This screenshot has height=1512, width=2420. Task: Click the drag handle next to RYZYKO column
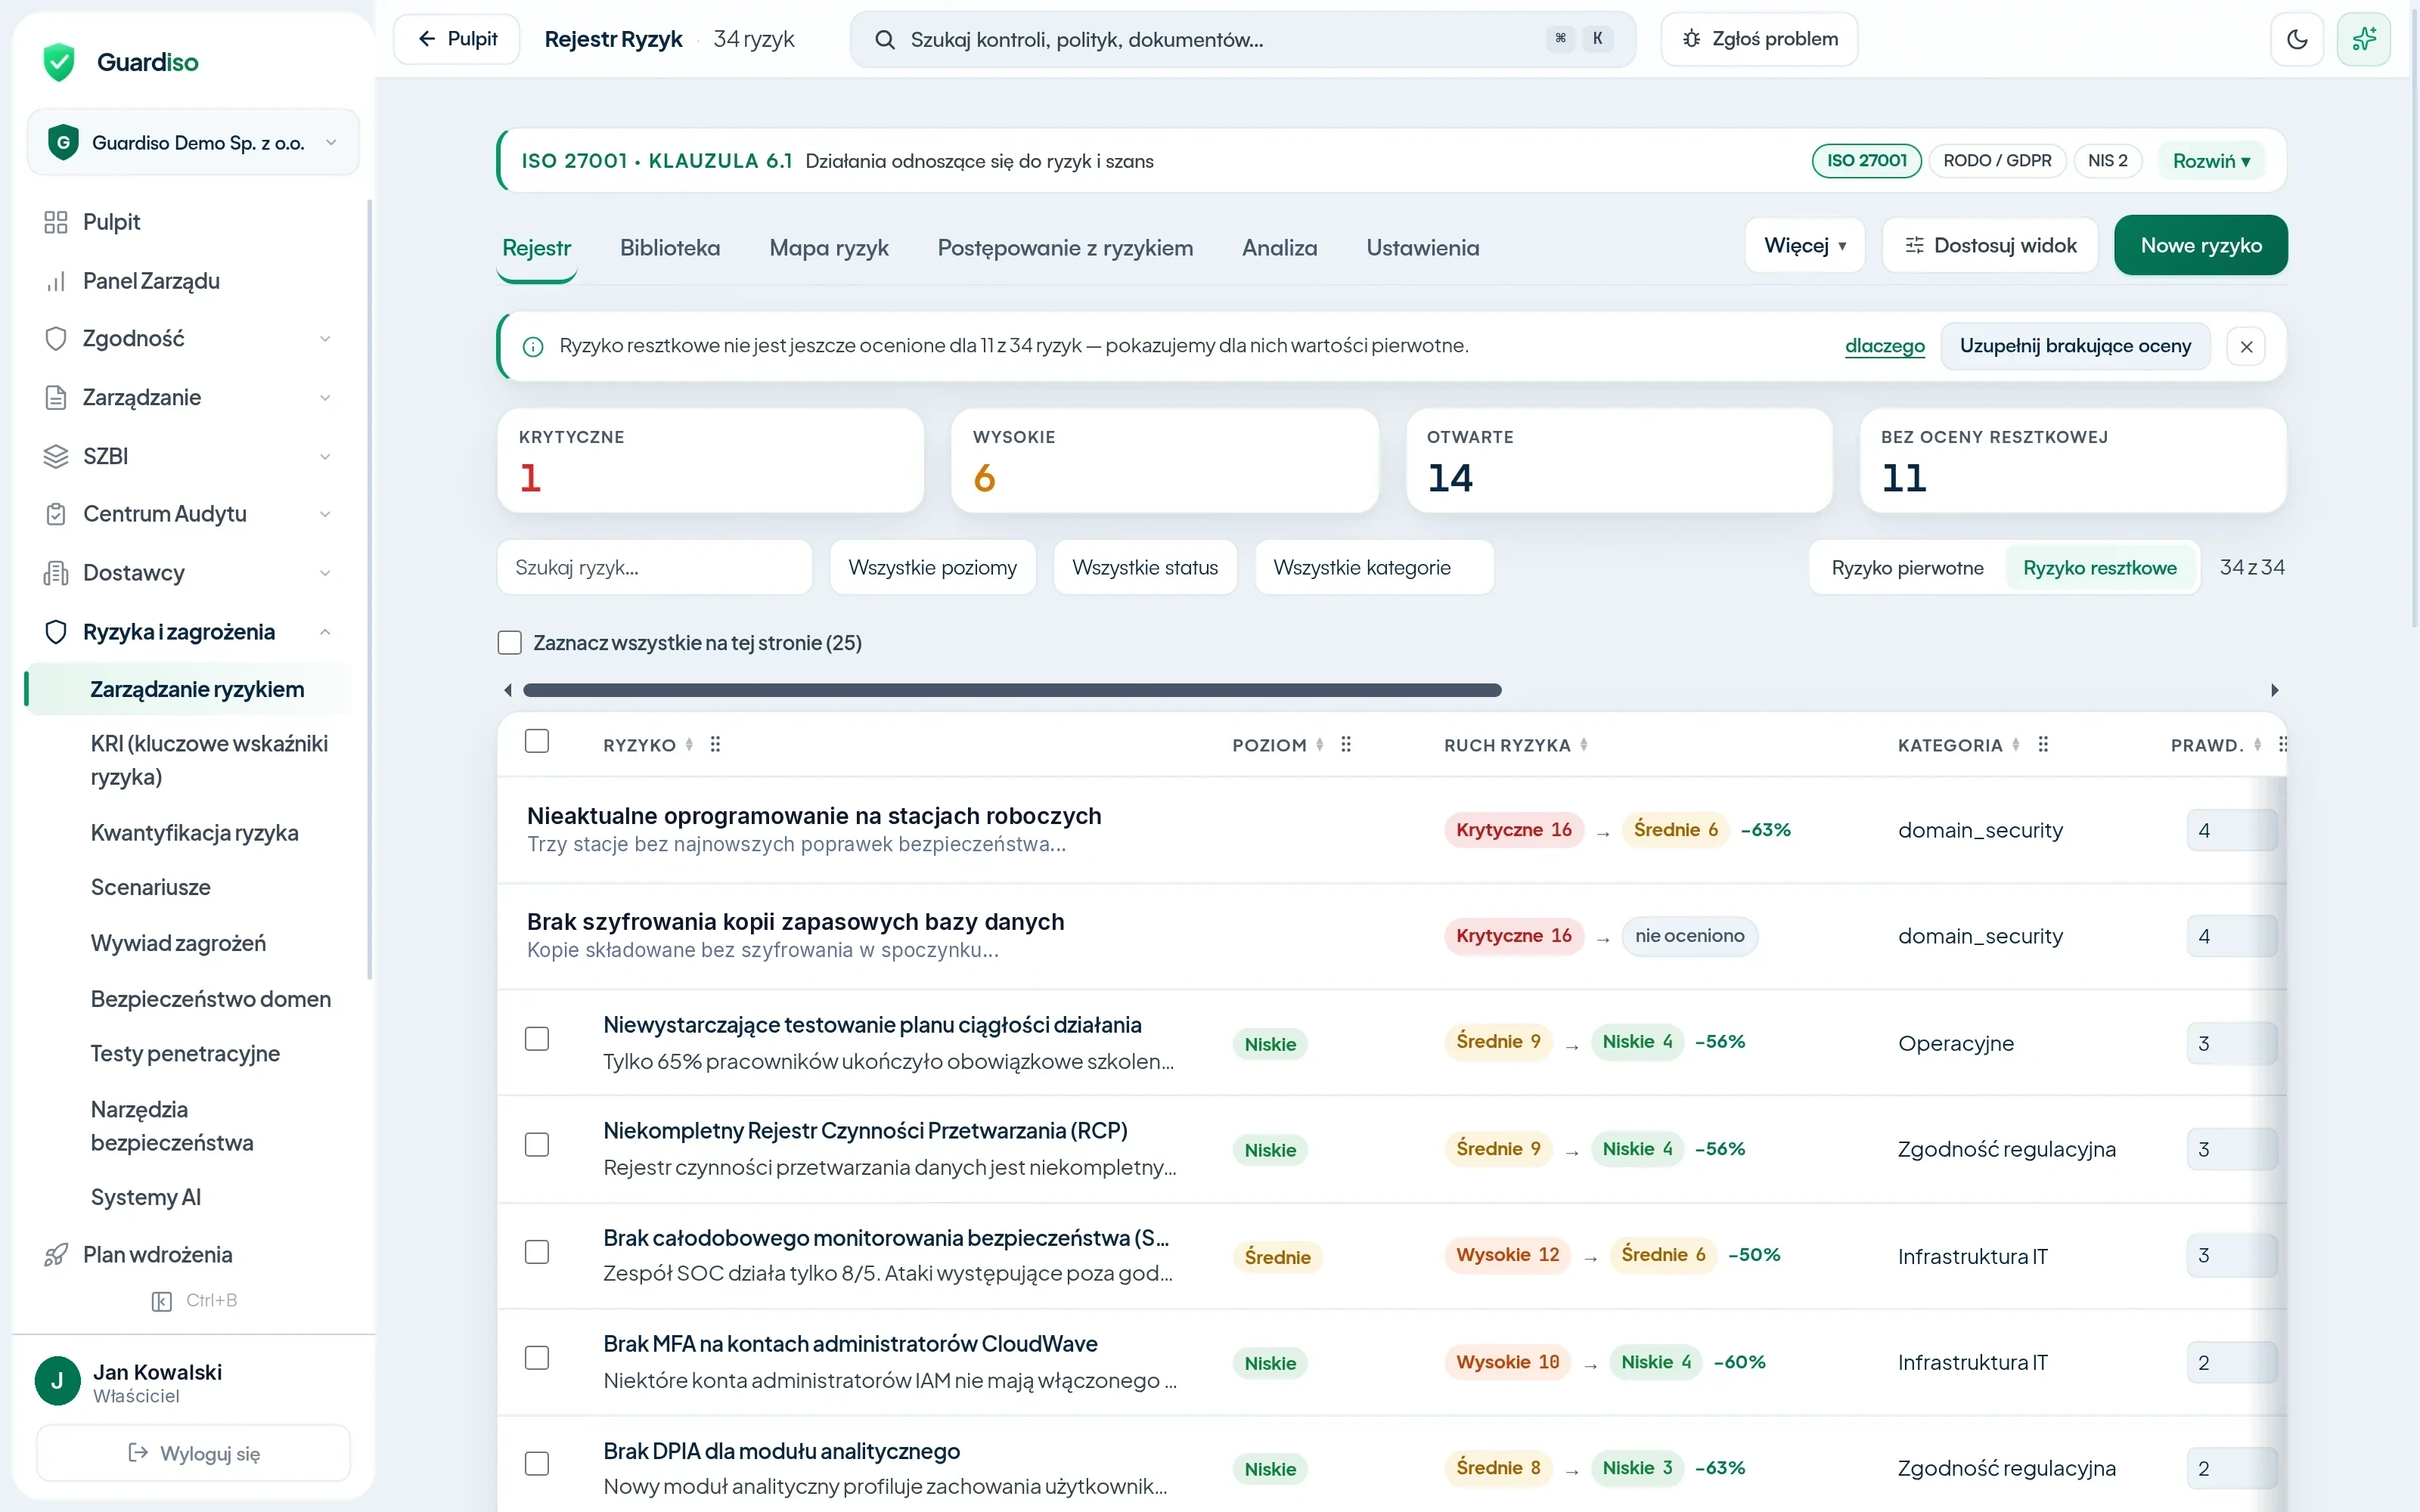pos(715,744)
